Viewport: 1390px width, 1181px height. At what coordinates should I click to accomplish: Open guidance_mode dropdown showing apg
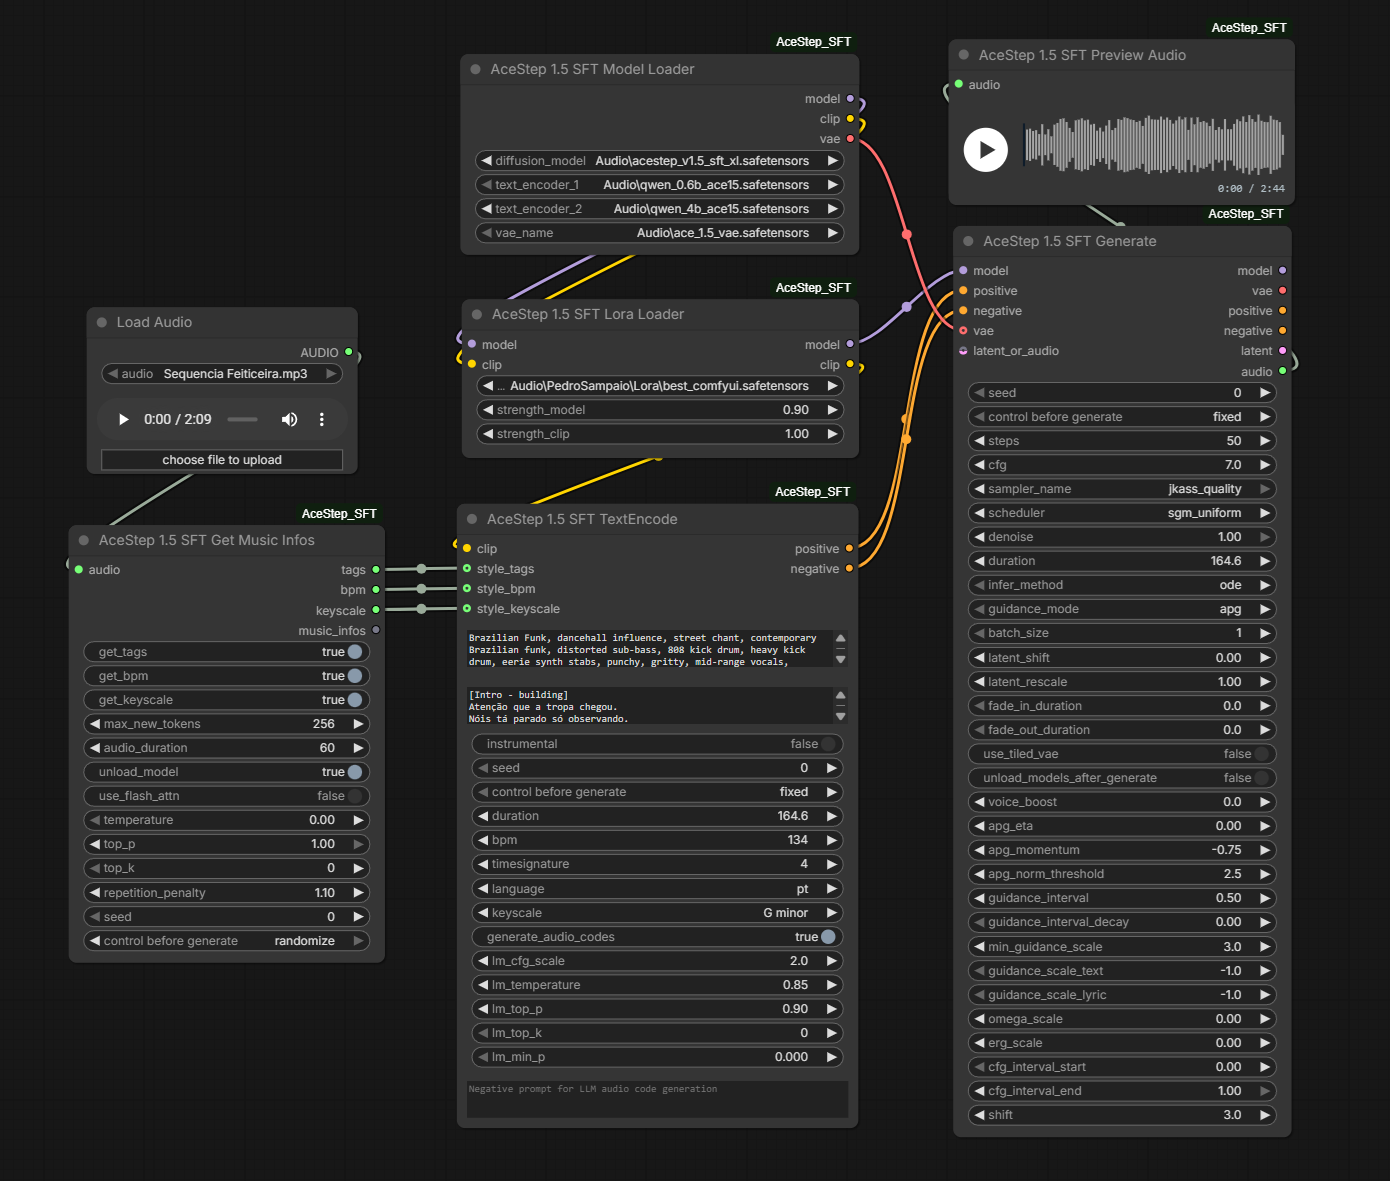[x=1122, y=609]
